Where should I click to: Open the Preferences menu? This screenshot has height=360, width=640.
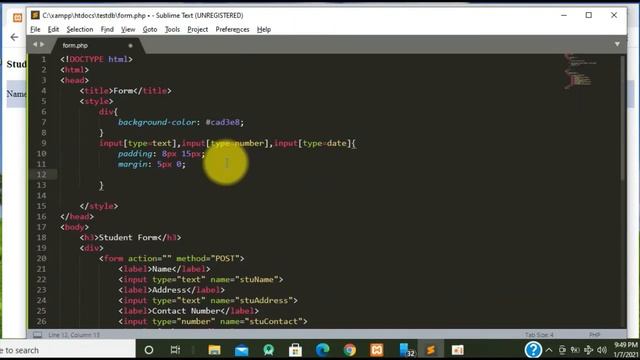tap(232, 29)
